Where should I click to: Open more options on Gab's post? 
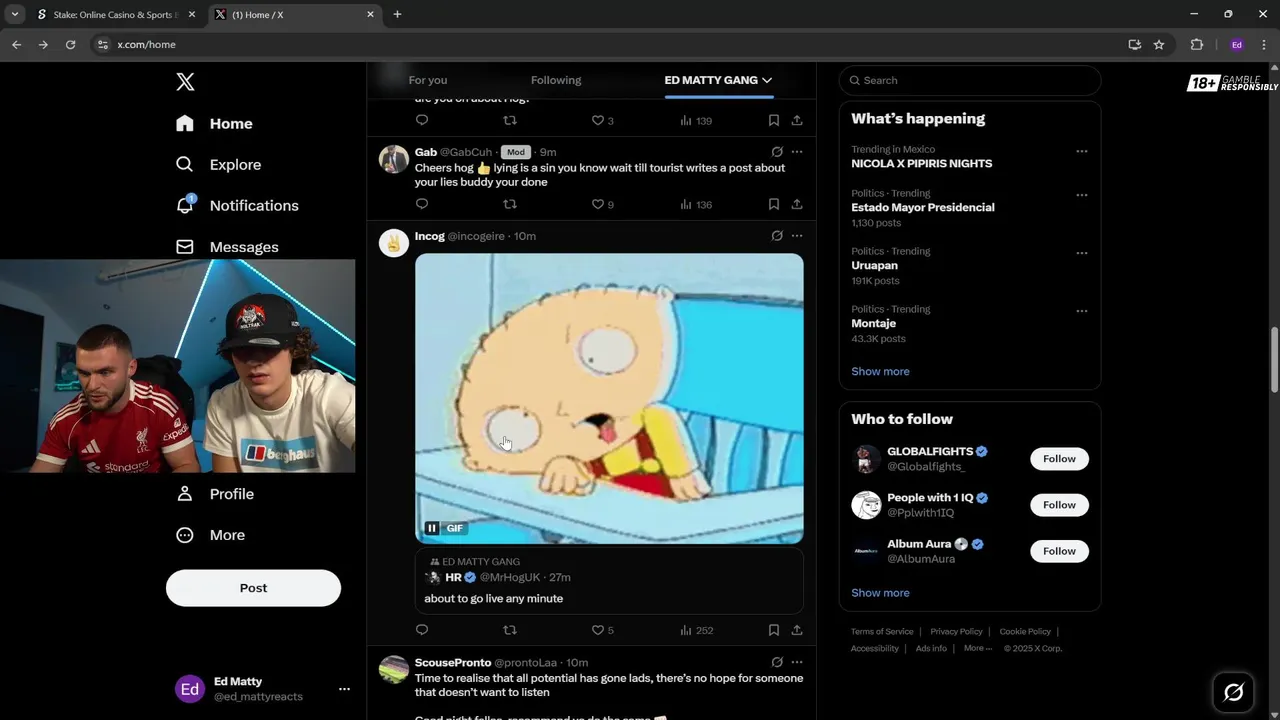pos(797,152)
